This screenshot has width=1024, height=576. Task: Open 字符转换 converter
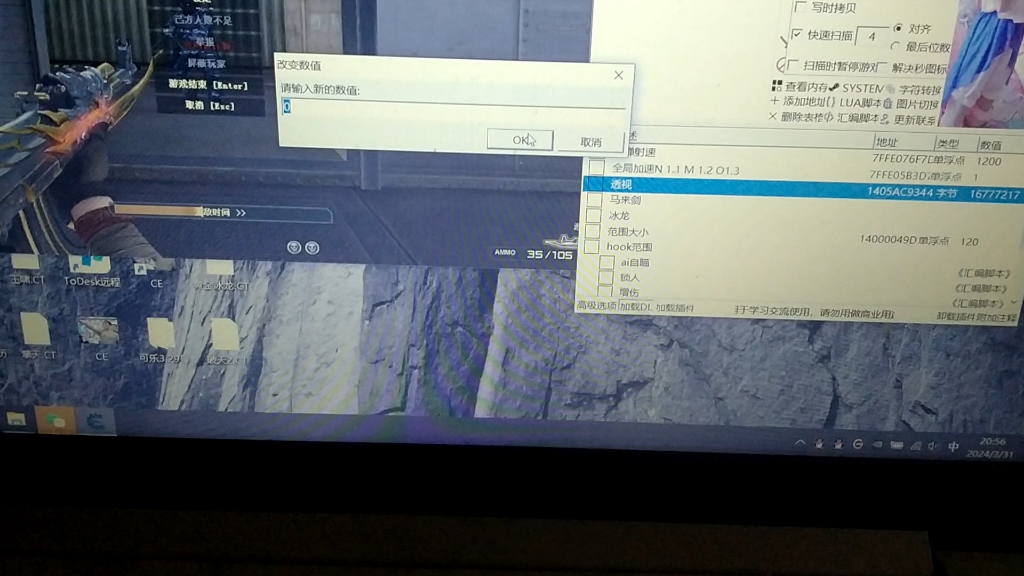click(914, 89)
